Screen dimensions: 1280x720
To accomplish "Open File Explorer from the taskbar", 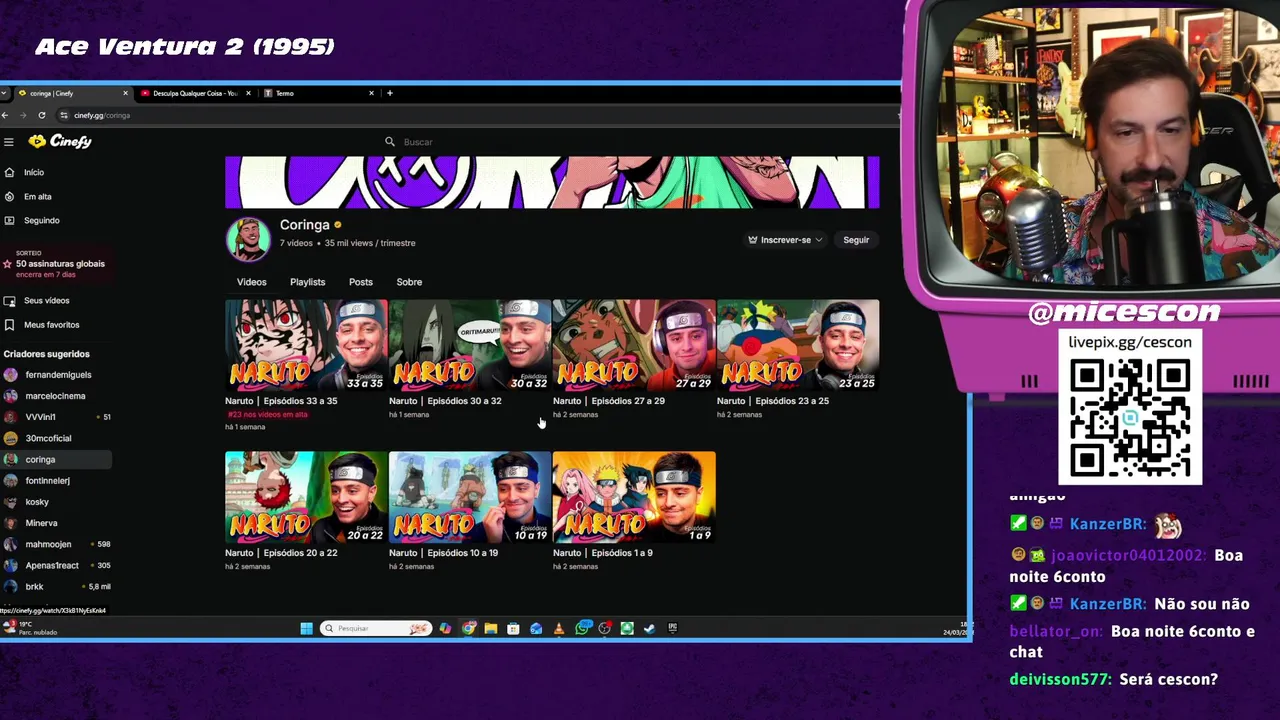I will pos(491,628).
